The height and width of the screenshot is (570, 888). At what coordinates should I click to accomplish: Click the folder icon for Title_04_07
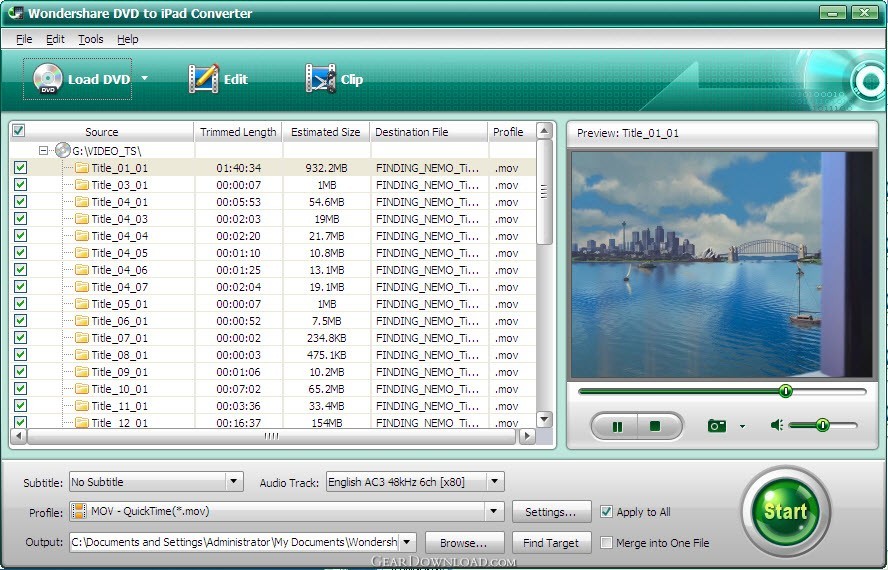tap(82, 287)
